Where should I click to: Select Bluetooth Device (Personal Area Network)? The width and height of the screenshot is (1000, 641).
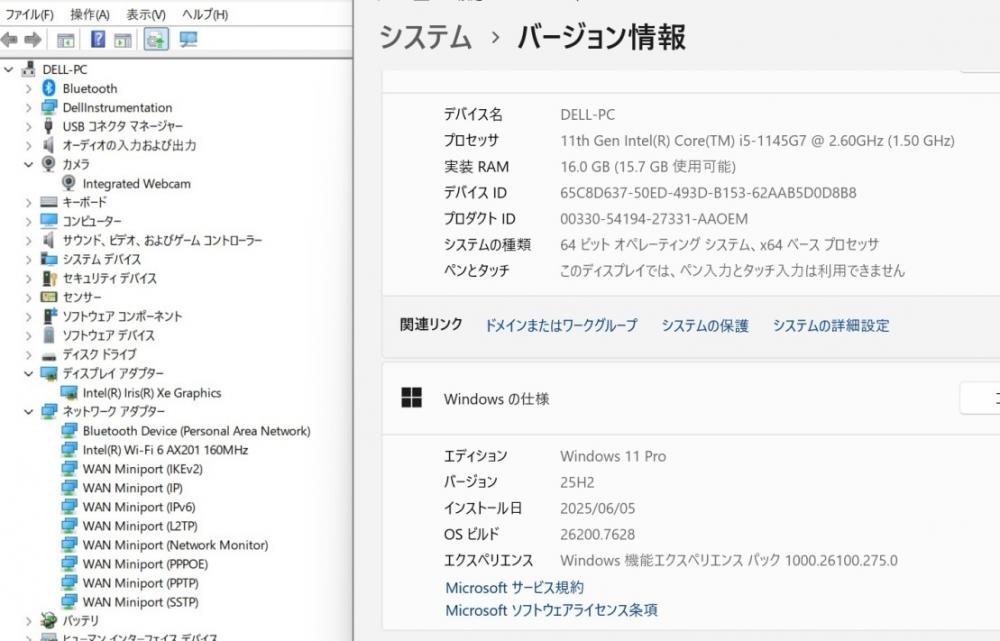[x=196, y=431]
